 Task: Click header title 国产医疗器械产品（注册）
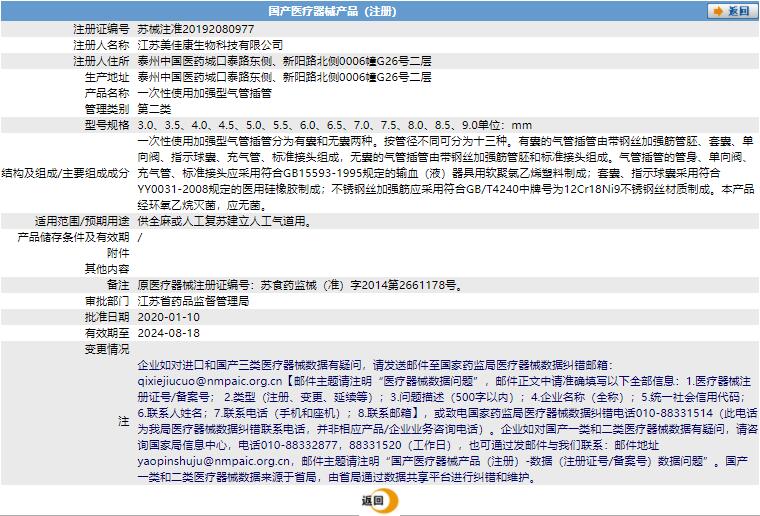332,11
